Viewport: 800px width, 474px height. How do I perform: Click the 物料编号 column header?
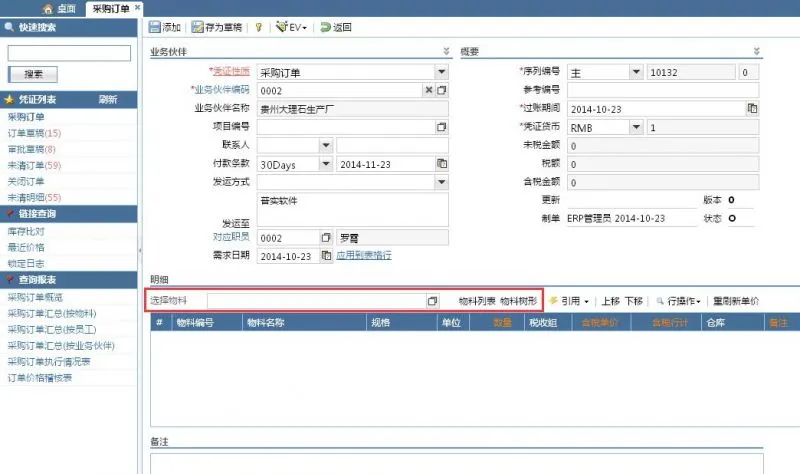click(207, 322)
